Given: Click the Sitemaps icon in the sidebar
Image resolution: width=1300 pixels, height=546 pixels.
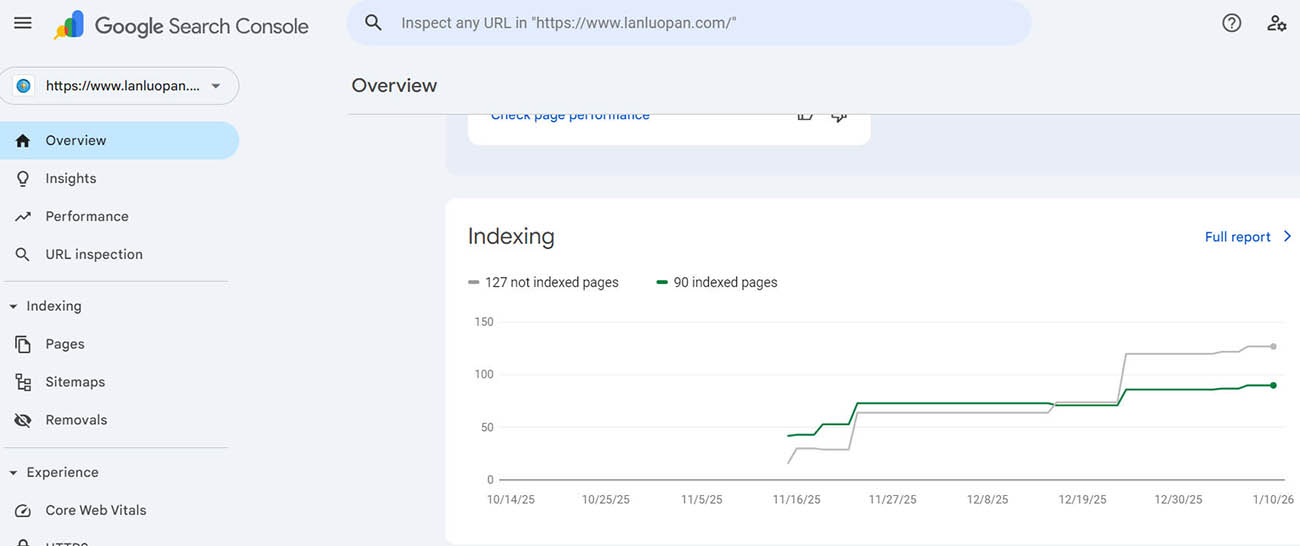Looking at the screenshot, I should (x=23, y=382).
